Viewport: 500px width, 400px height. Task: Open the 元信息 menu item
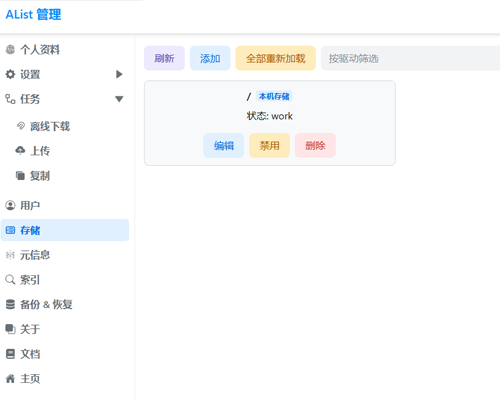tap(65, 255)
